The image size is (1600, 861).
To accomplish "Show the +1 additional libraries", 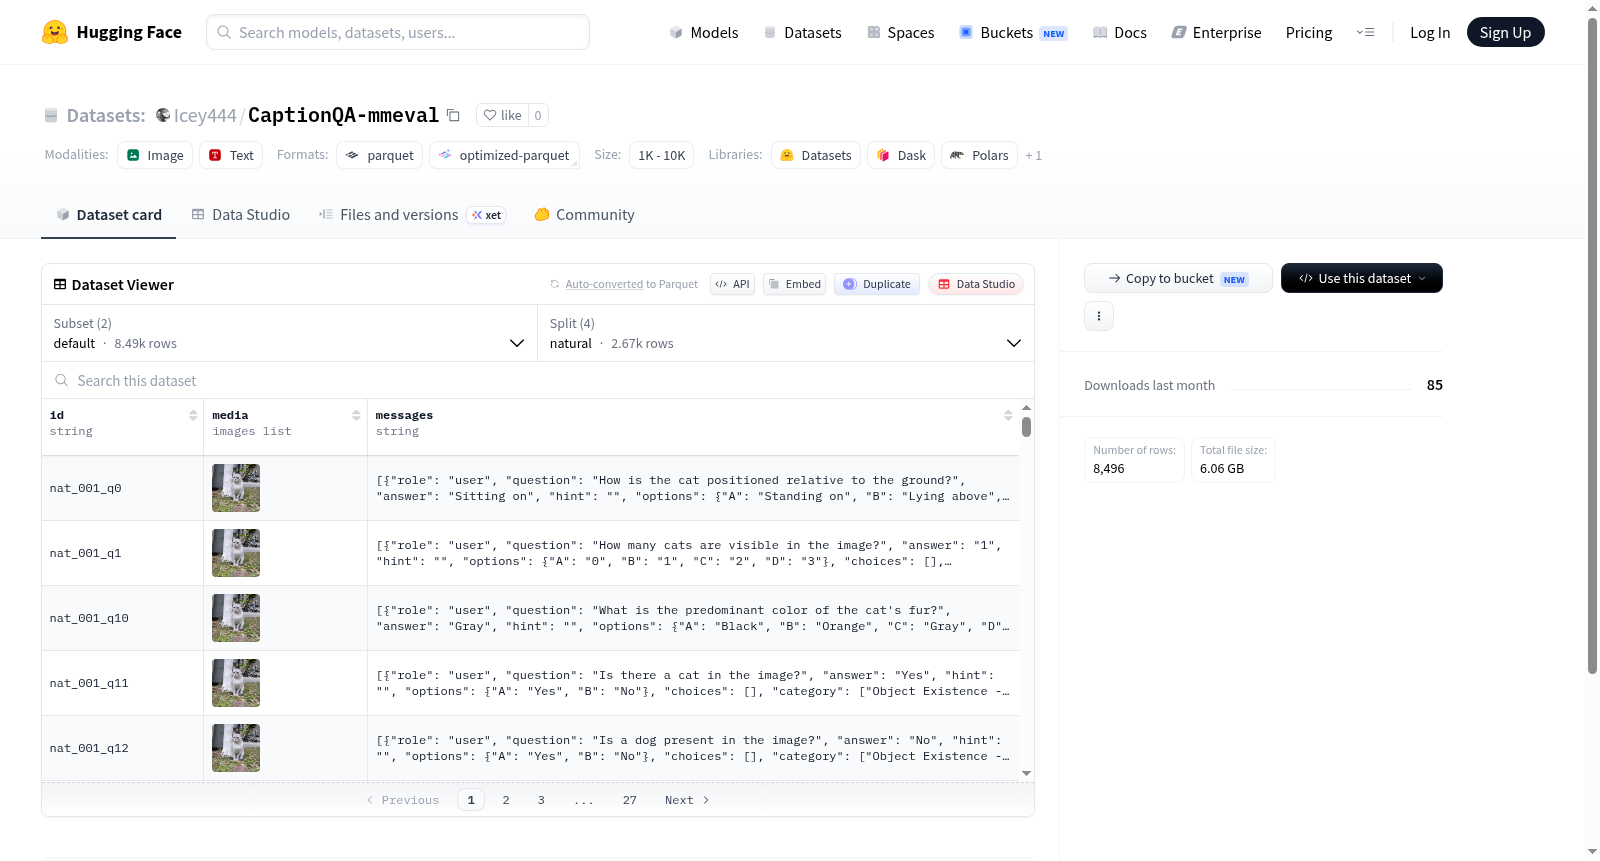I will point(1034,155).
